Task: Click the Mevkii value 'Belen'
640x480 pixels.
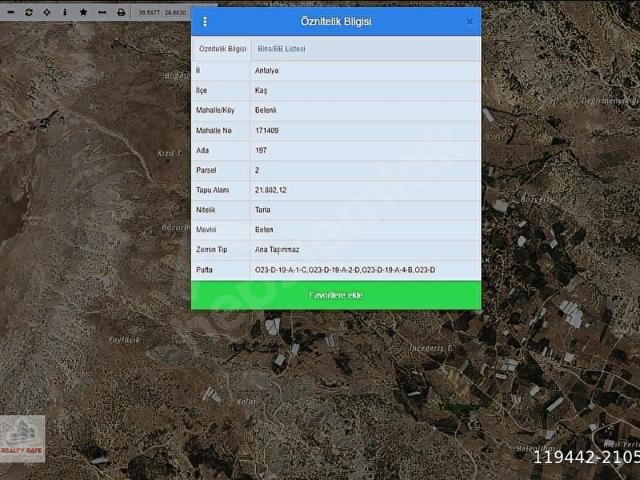Action: pyautogui.click(x=264, y=230)
